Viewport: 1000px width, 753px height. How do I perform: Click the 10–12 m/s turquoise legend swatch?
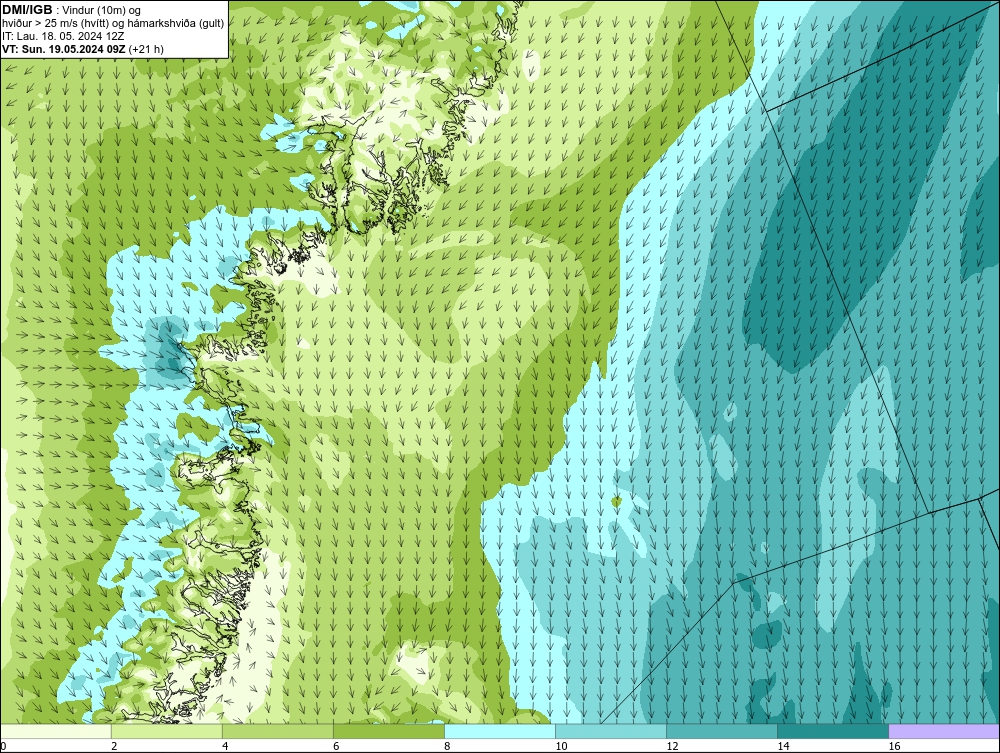[x=611, y=731]
